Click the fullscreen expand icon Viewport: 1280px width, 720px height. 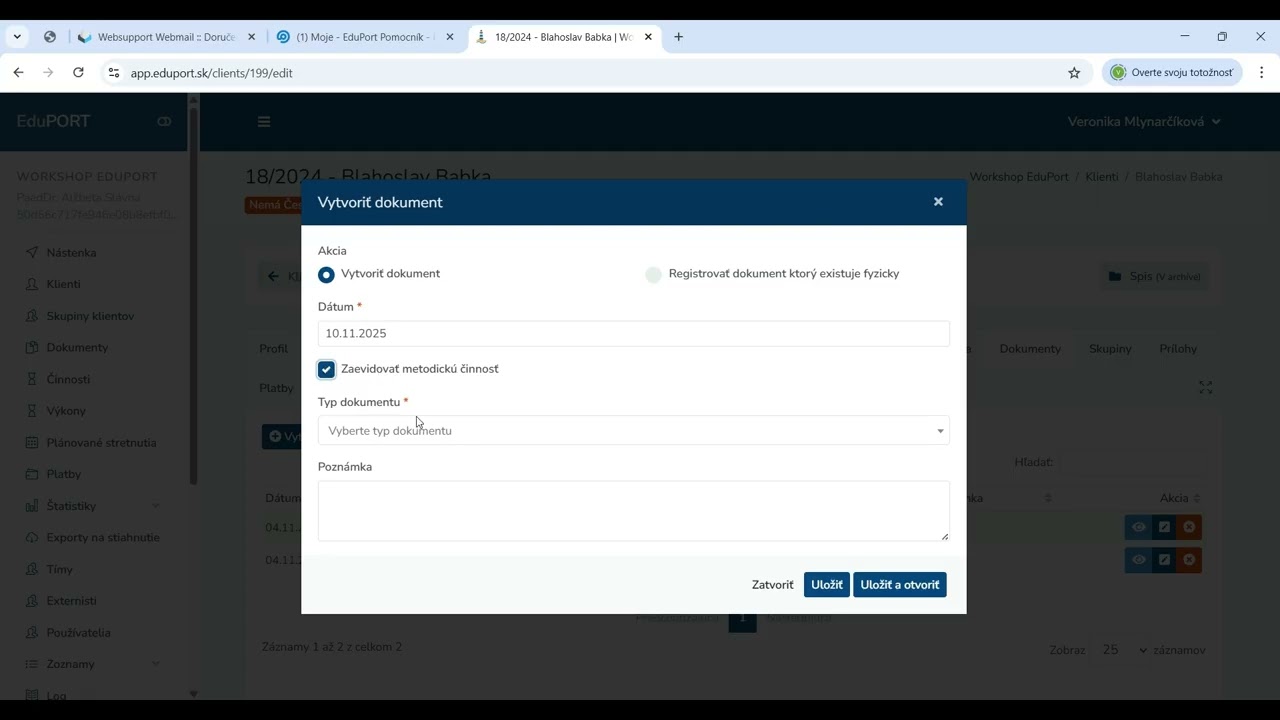(1206, 388)
